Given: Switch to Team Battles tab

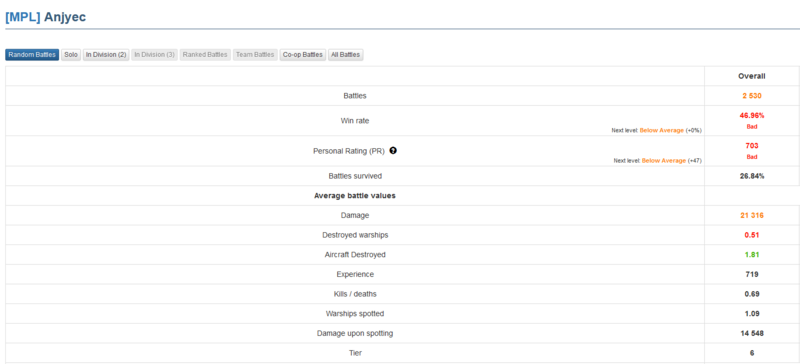Looking at the screenshot, I should pos(255,55).
